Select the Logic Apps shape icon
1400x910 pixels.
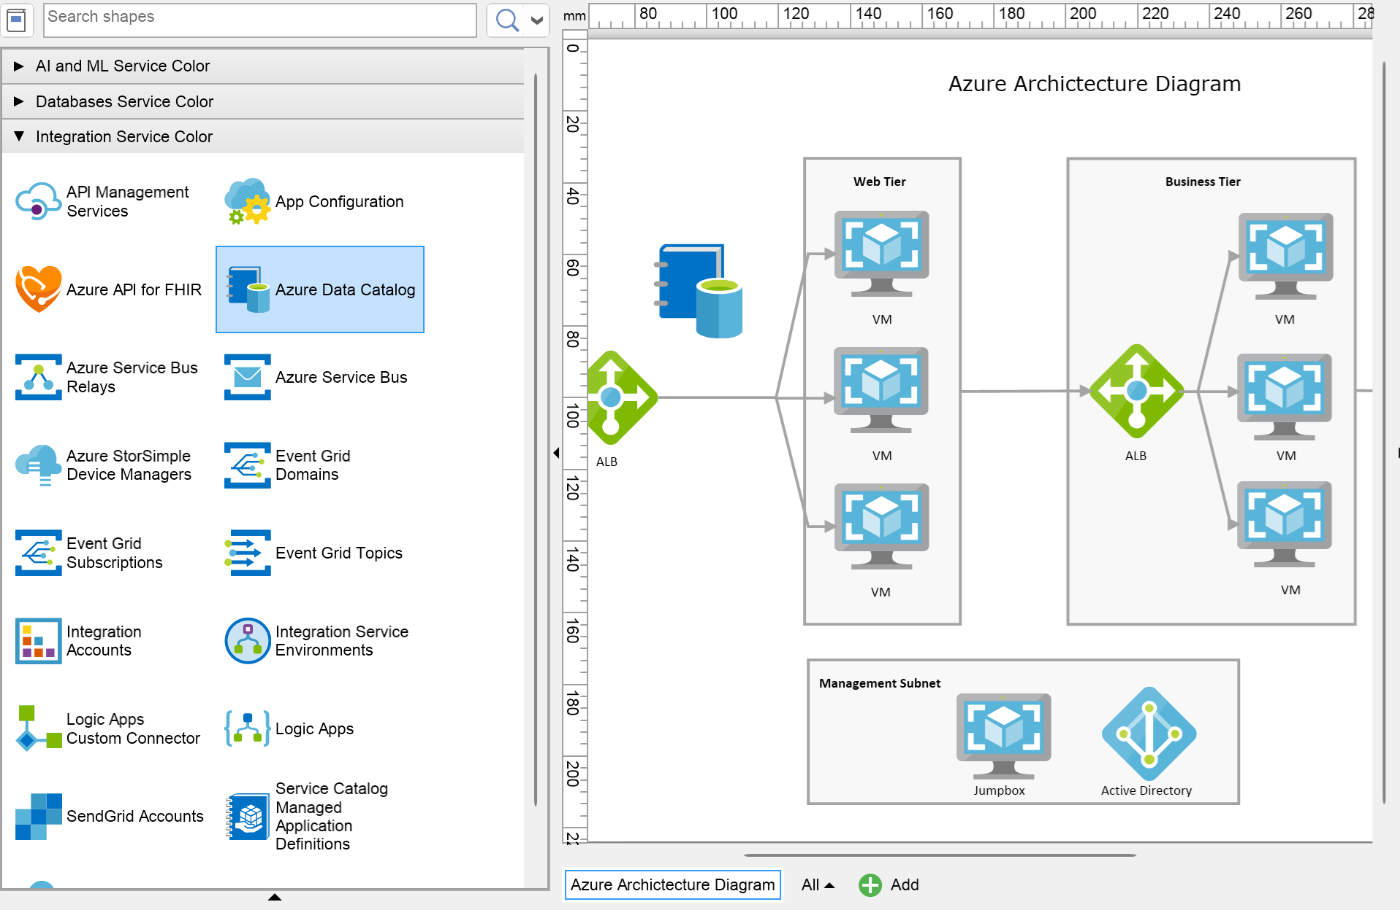(x=248, y=729)
